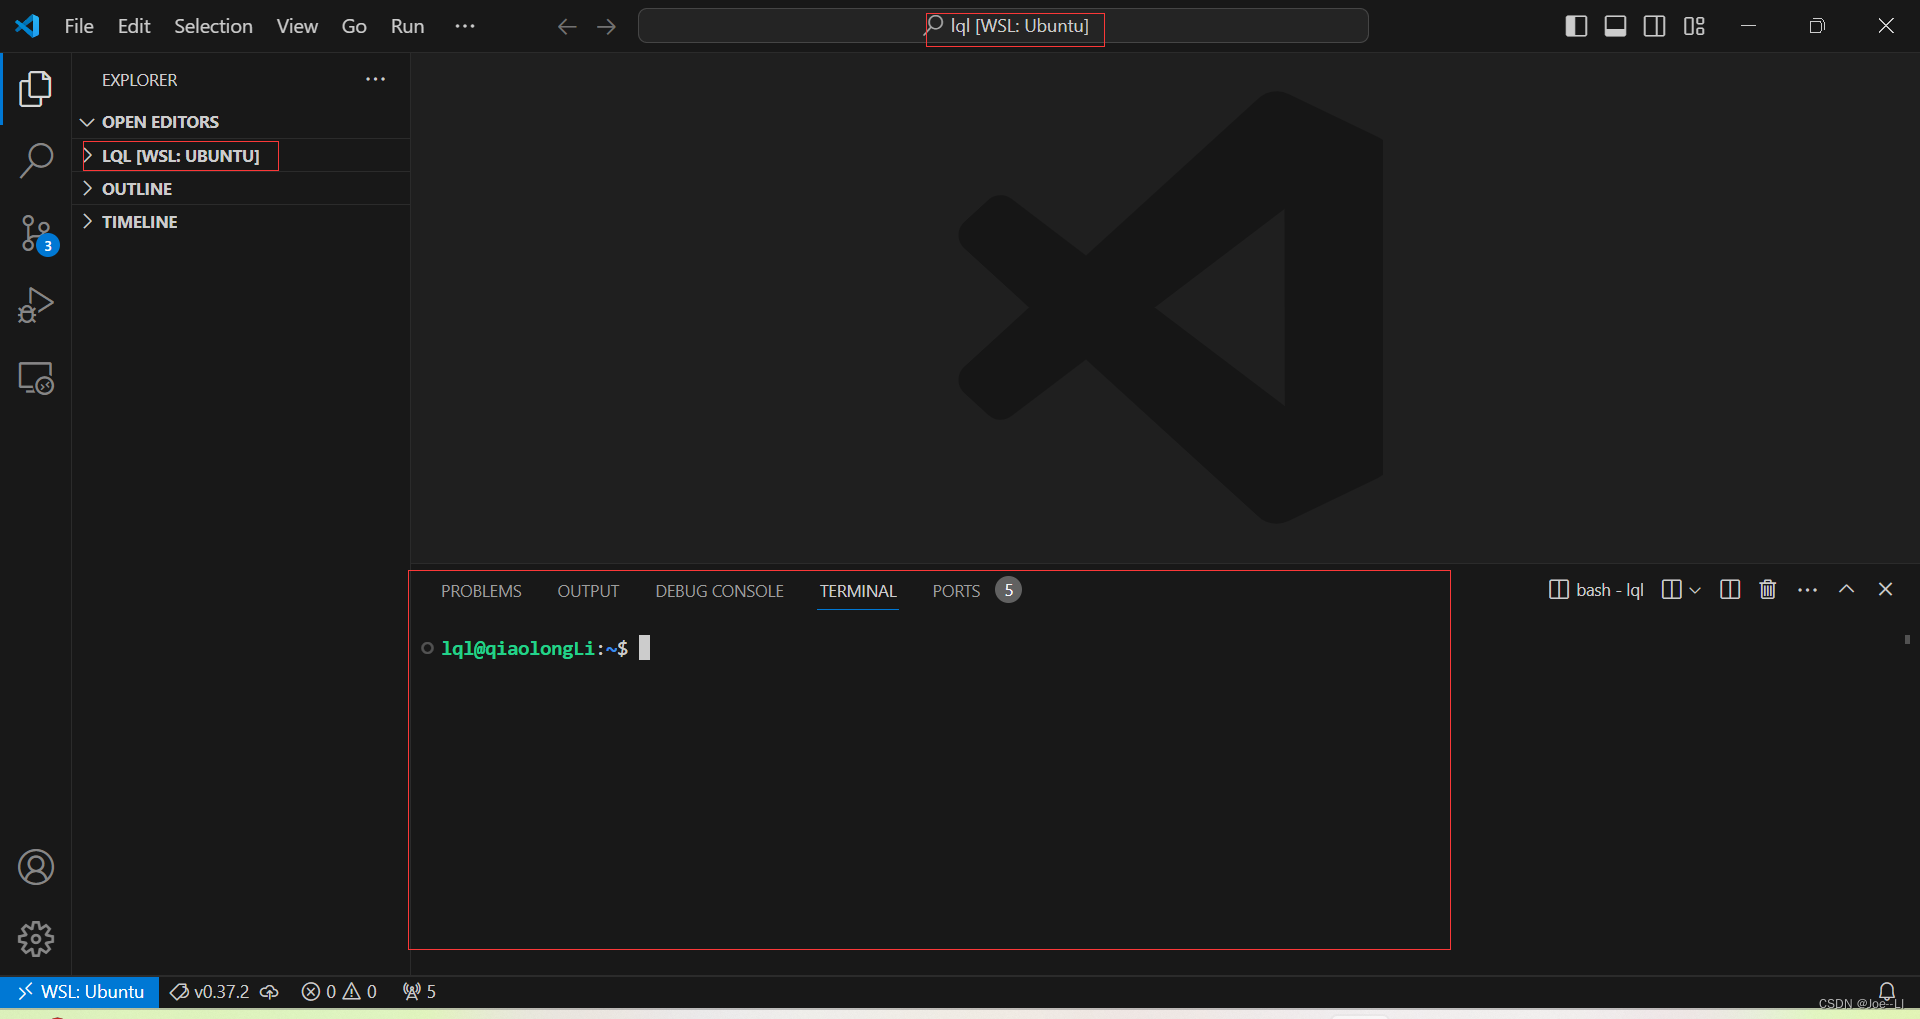The image size is (1920, 1019).
Task: Split the terminal
Action: [x=1730, y=590]
